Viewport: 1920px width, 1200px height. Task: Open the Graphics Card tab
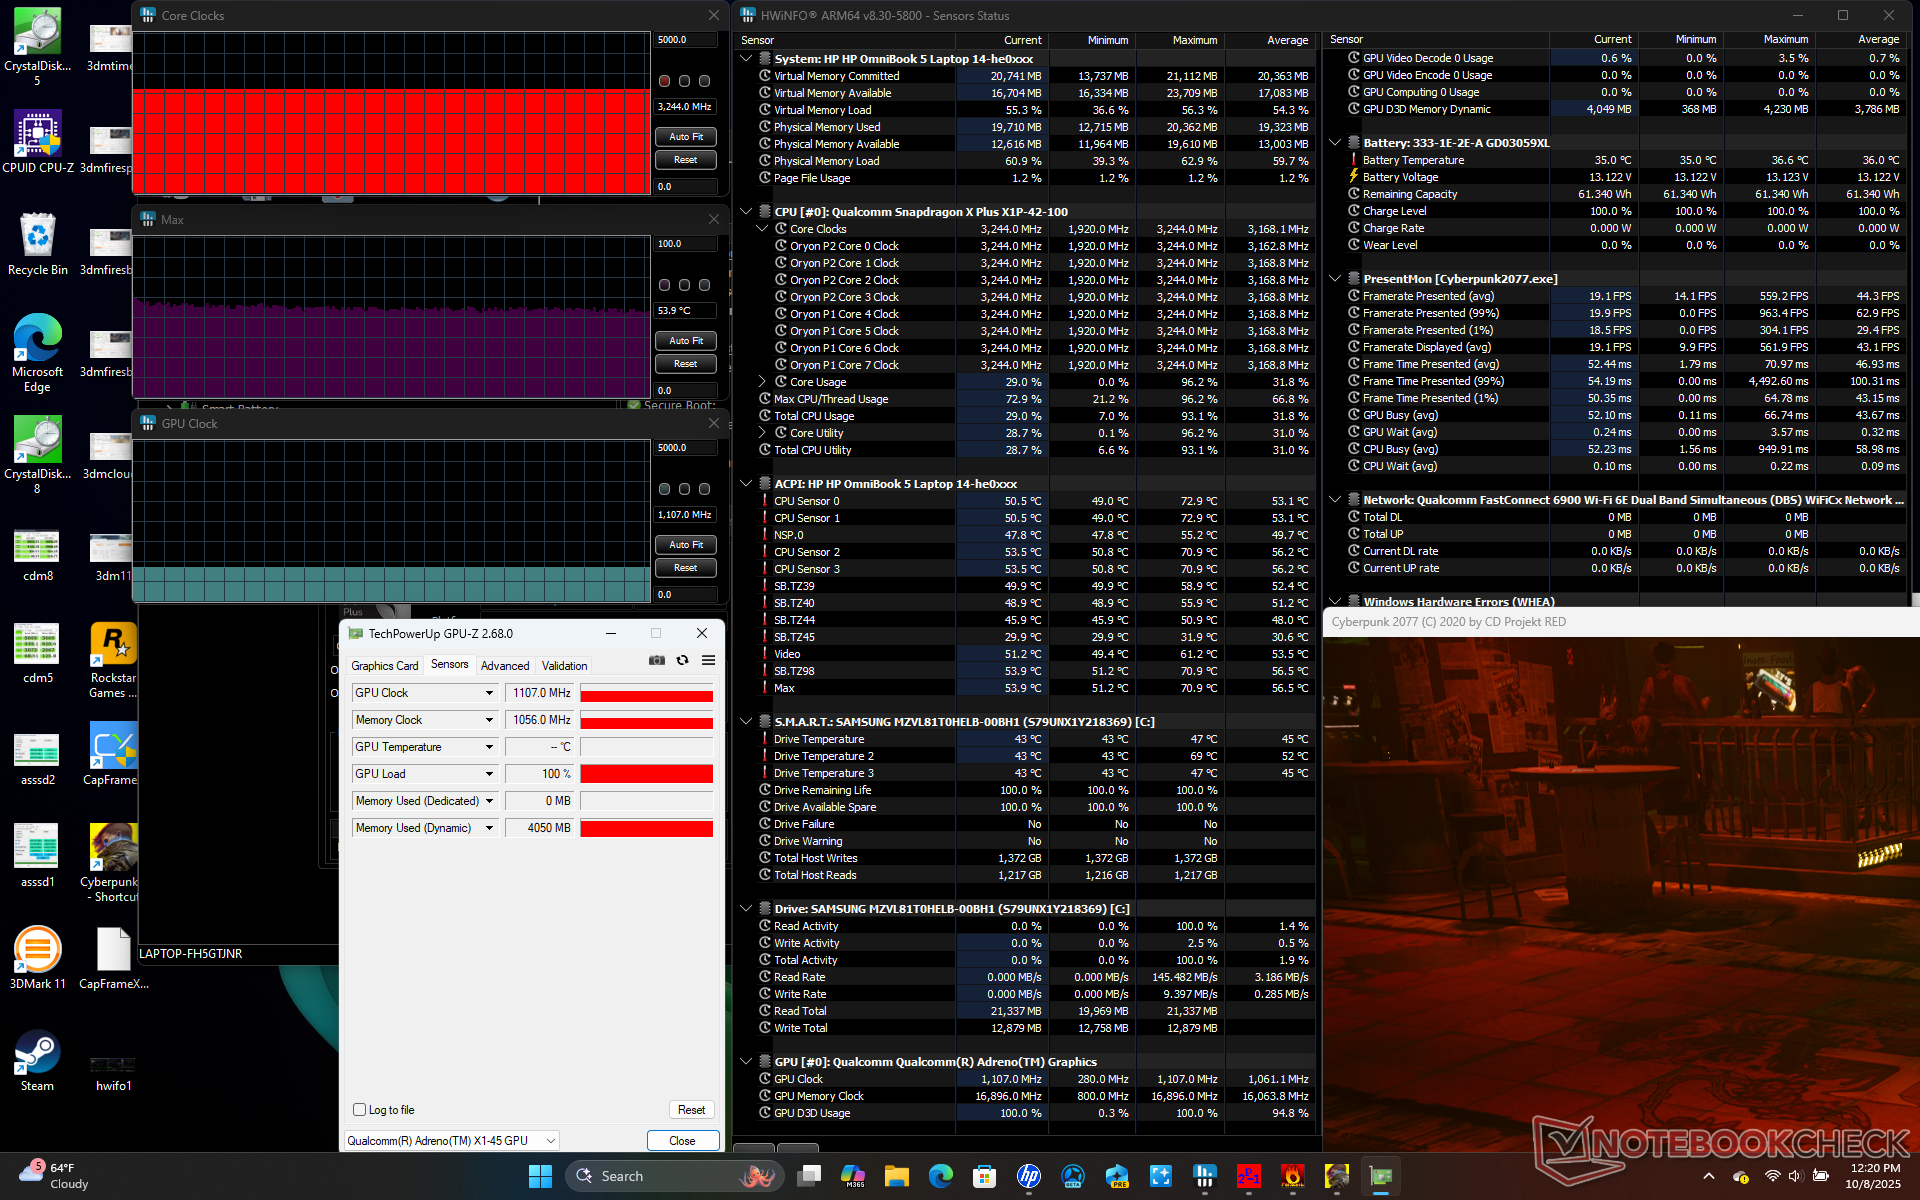pyautogui.click(x=384, y=666)
